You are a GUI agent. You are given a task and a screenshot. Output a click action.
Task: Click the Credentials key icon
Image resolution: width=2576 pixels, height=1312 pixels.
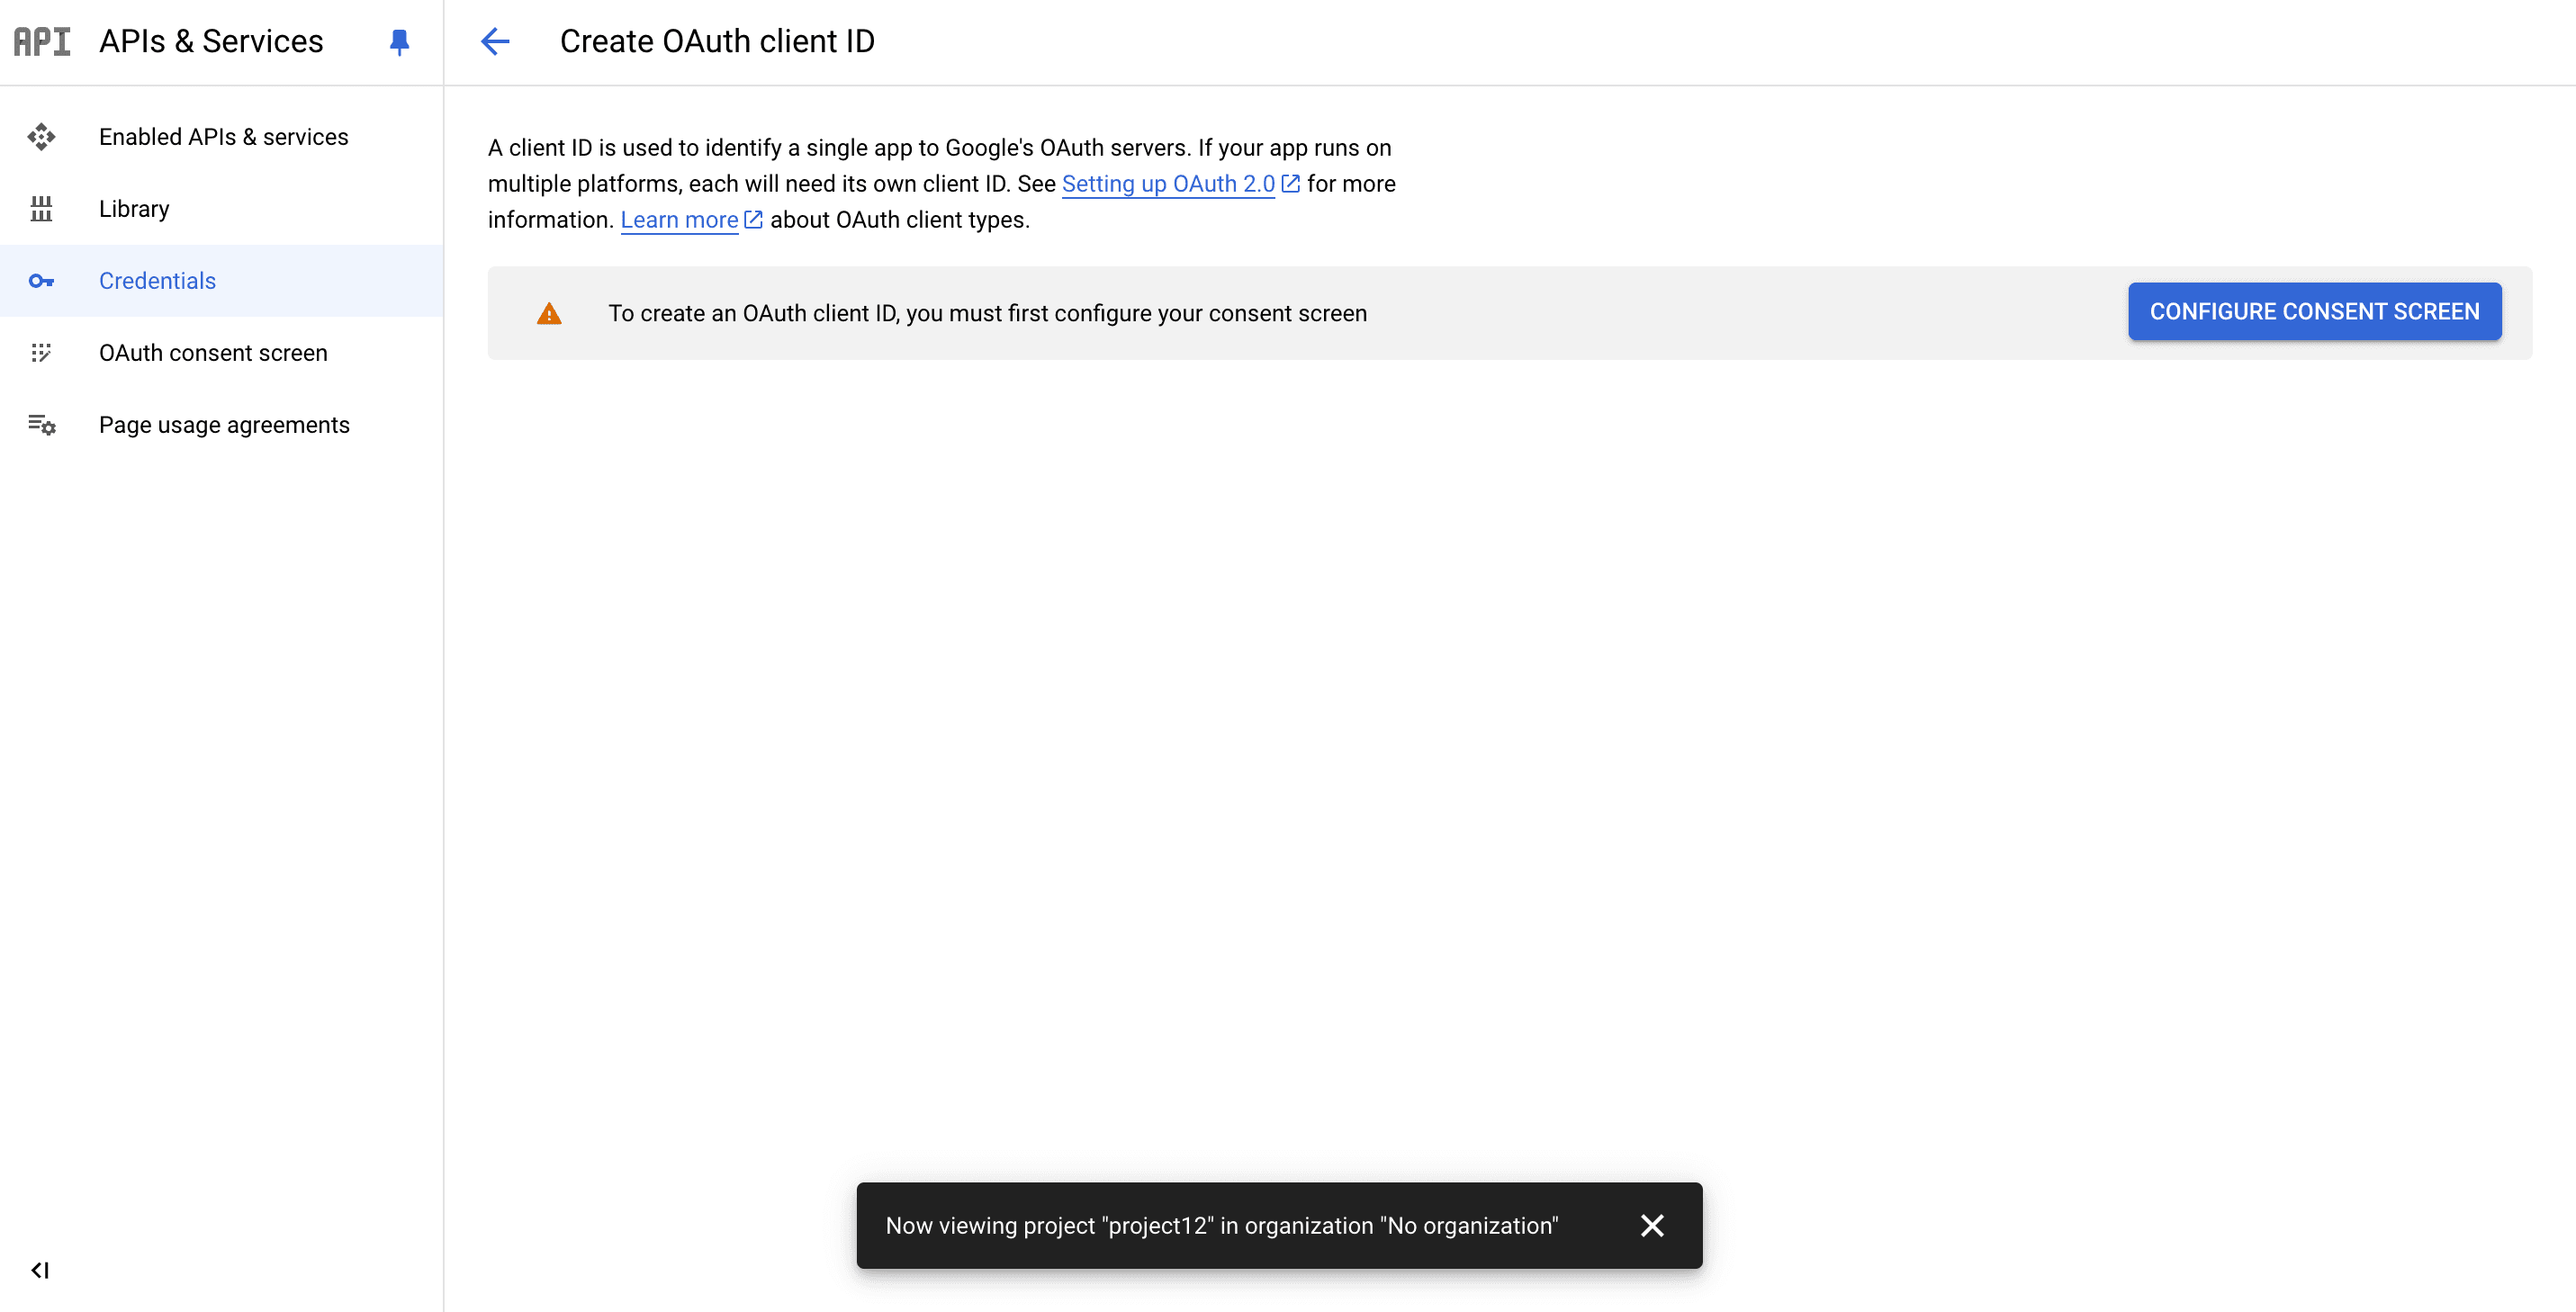41,281
